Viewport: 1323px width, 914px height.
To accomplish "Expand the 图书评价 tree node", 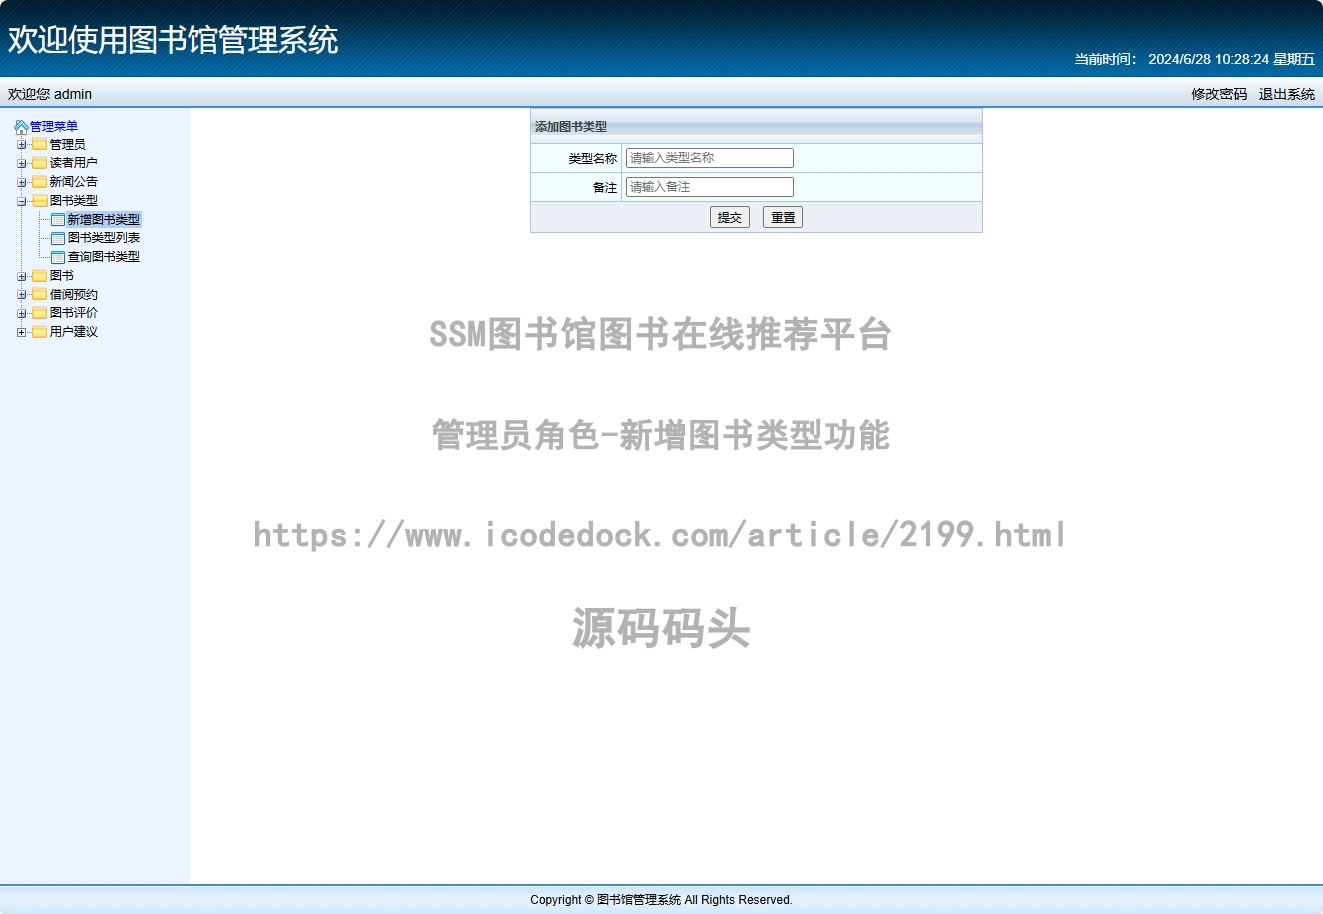I will tap(22, 313).
